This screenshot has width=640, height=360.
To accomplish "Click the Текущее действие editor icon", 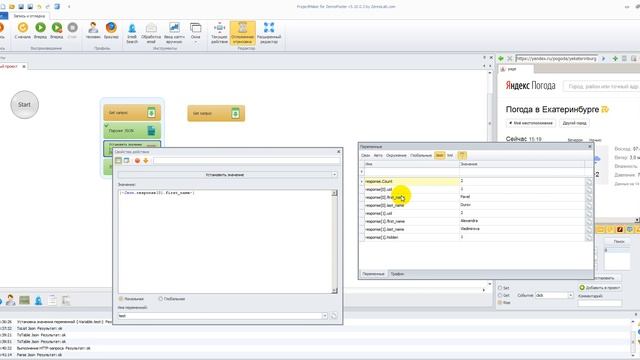I will tap(219, 28).
